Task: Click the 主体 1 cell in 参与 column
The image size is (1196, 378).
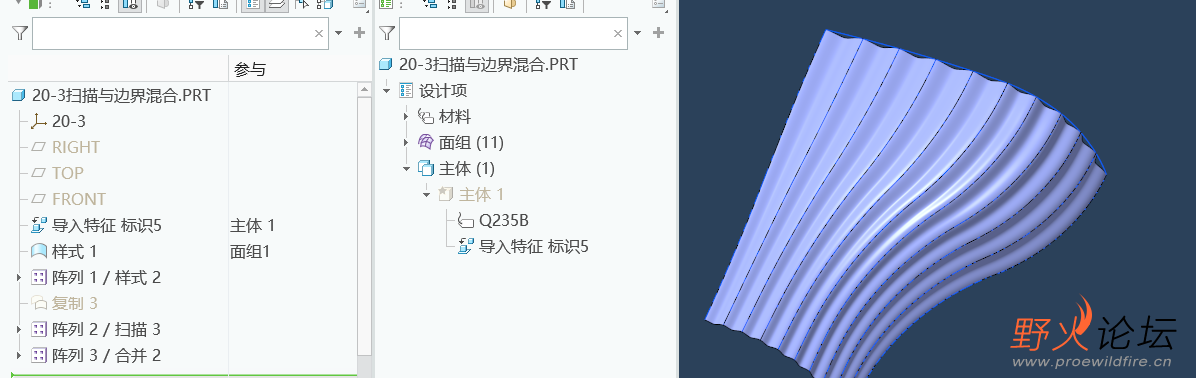Action: click(252, 225)
